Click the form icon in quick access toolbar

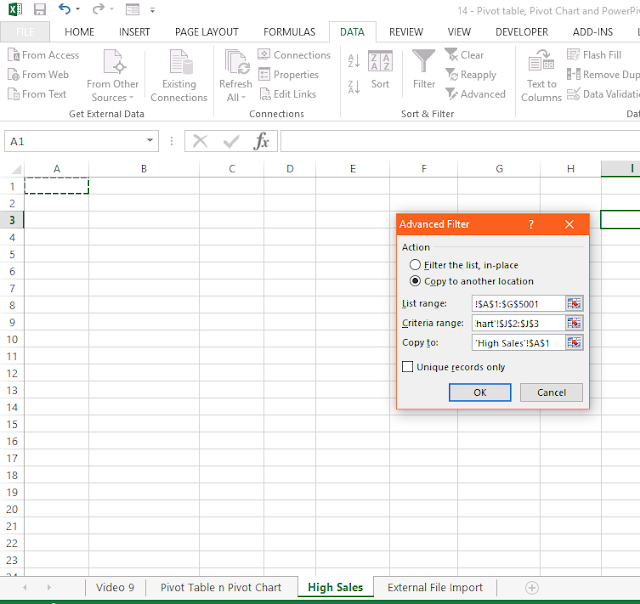(133, 9)
